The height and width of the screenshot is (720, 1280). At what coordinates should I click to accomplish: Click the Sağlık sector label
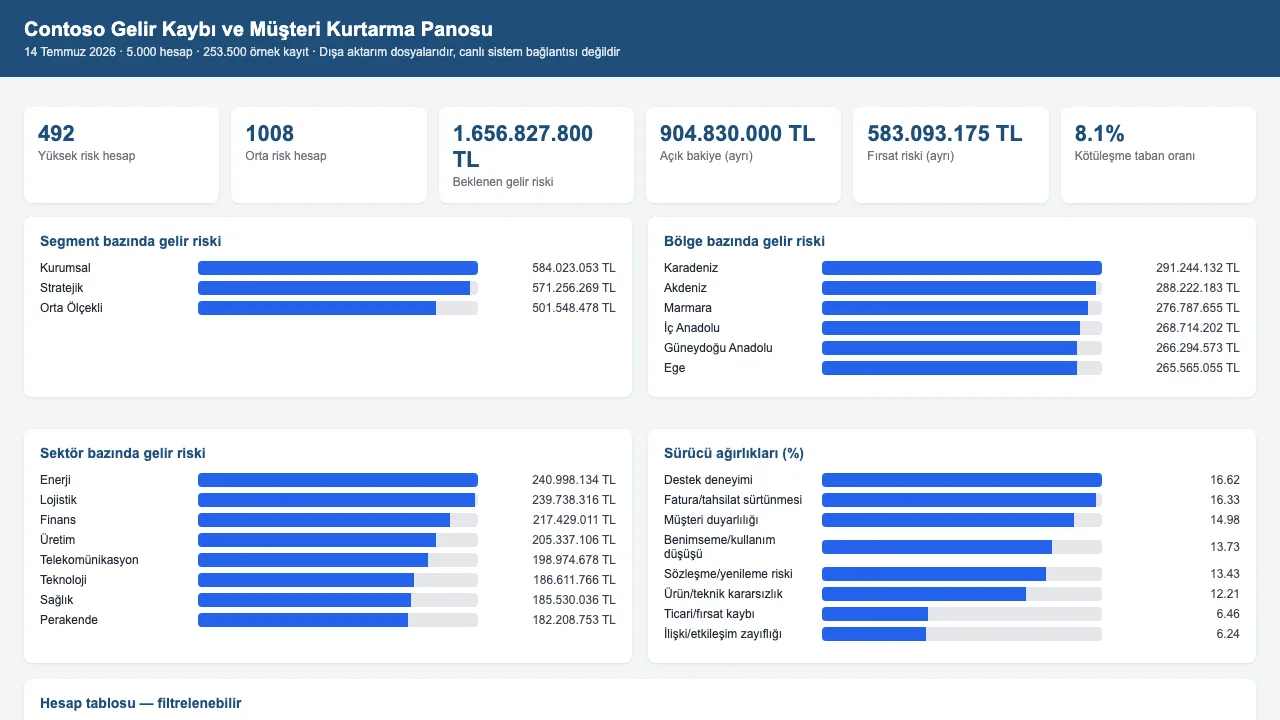pos(57,600)
